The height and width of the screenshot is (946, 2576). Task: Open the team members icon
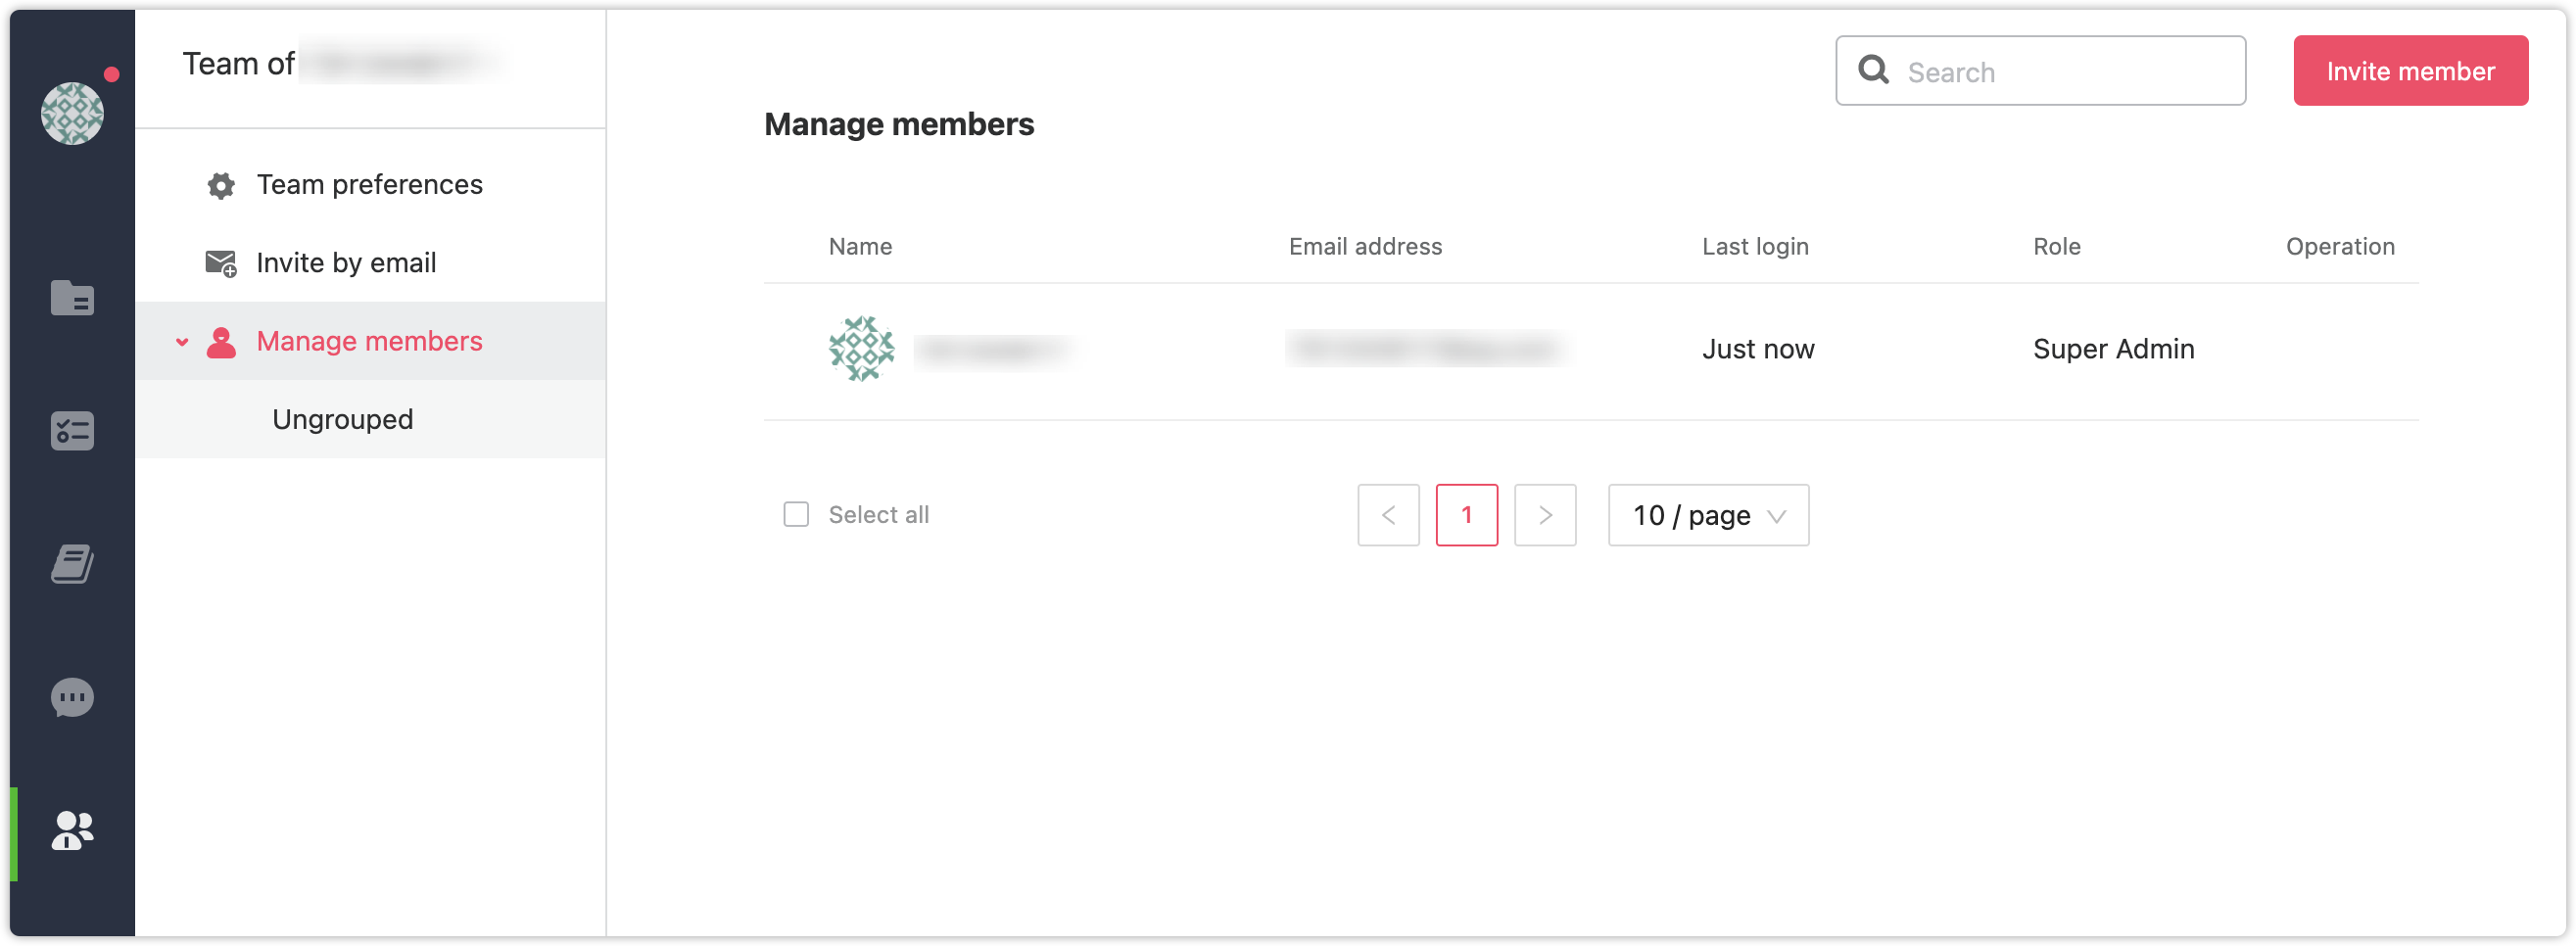pos(72,830)
